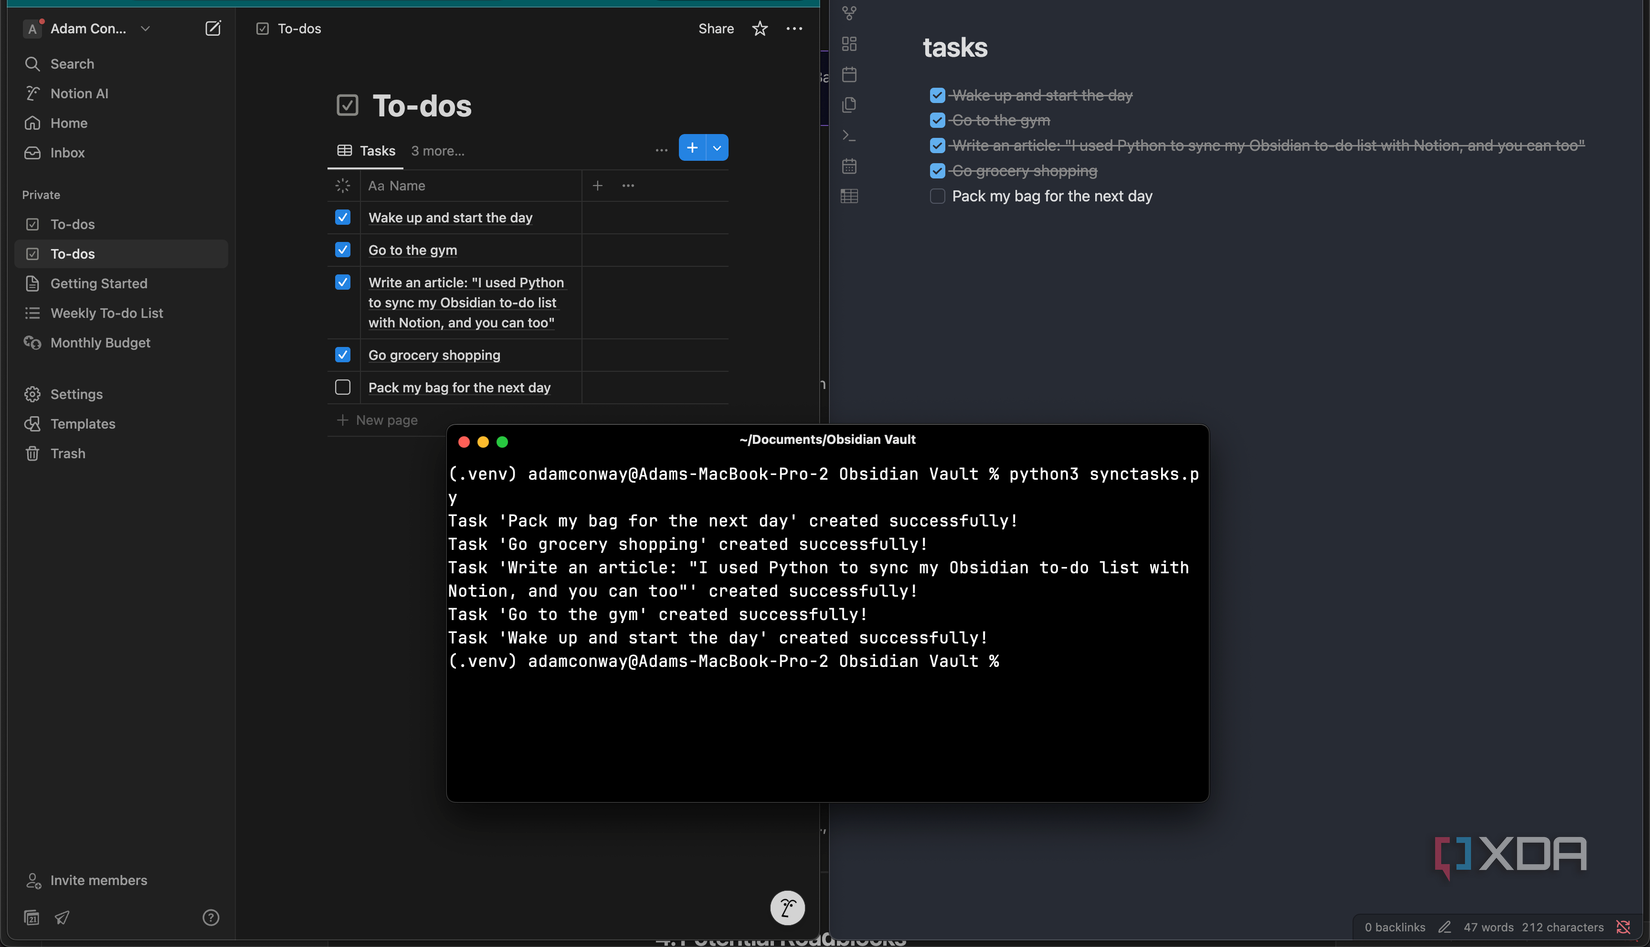Open Templates from the Notion sidebar

pyautogui.click(x=82, y=423)
